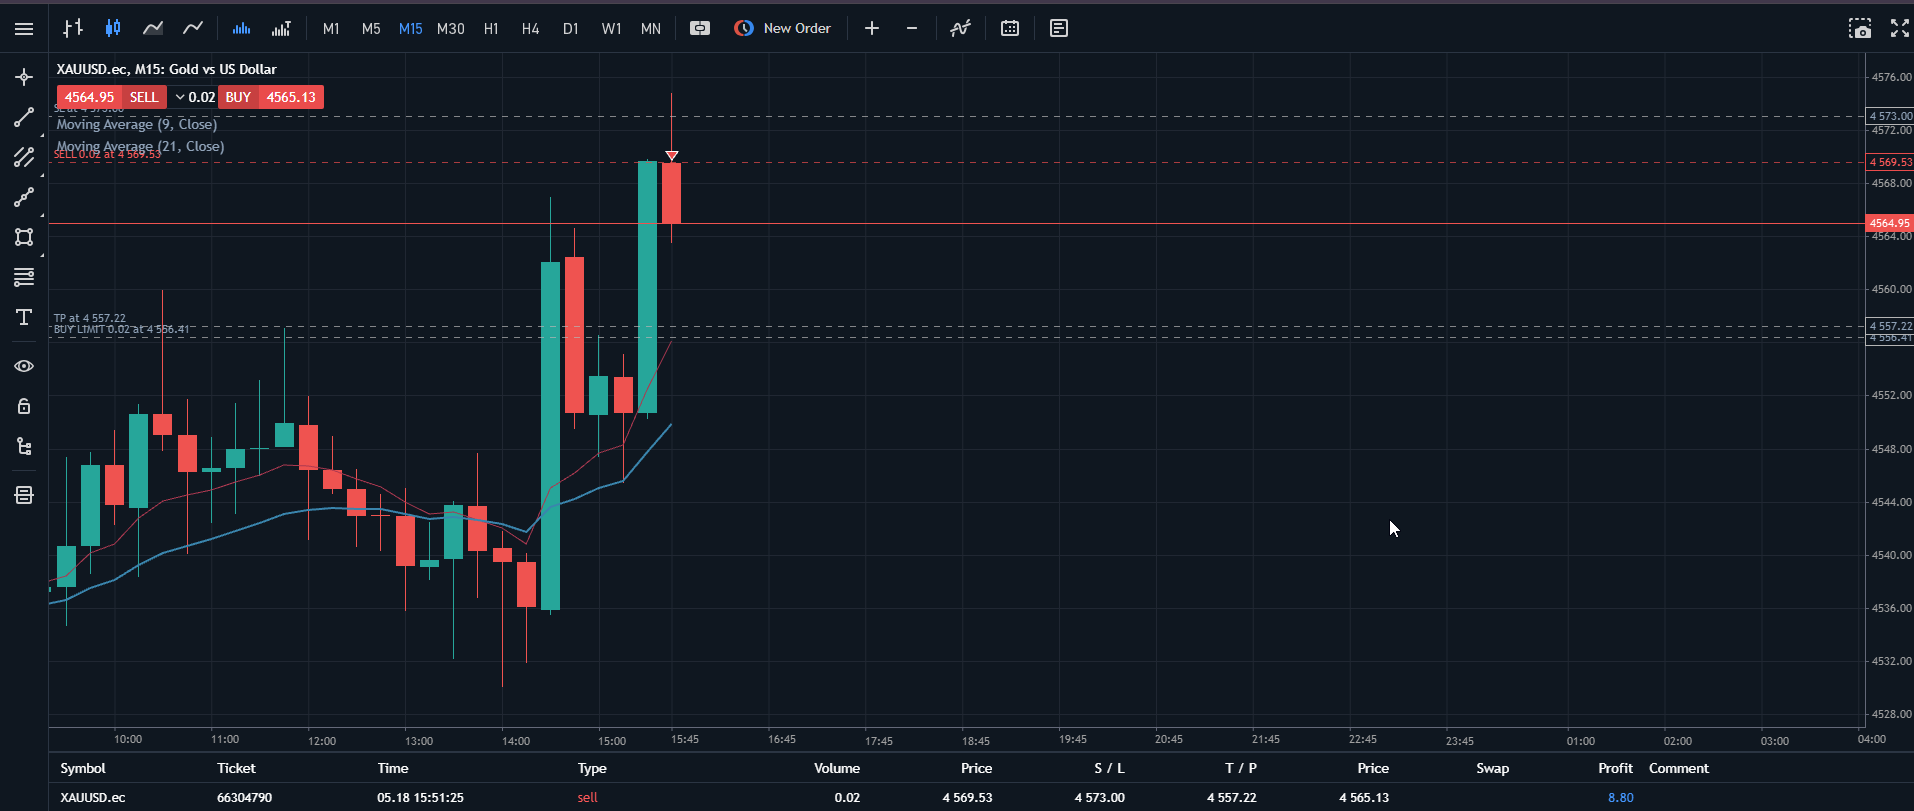Open the indicators list
This screenshot has height=811, width=1914.
pos(960,29)
